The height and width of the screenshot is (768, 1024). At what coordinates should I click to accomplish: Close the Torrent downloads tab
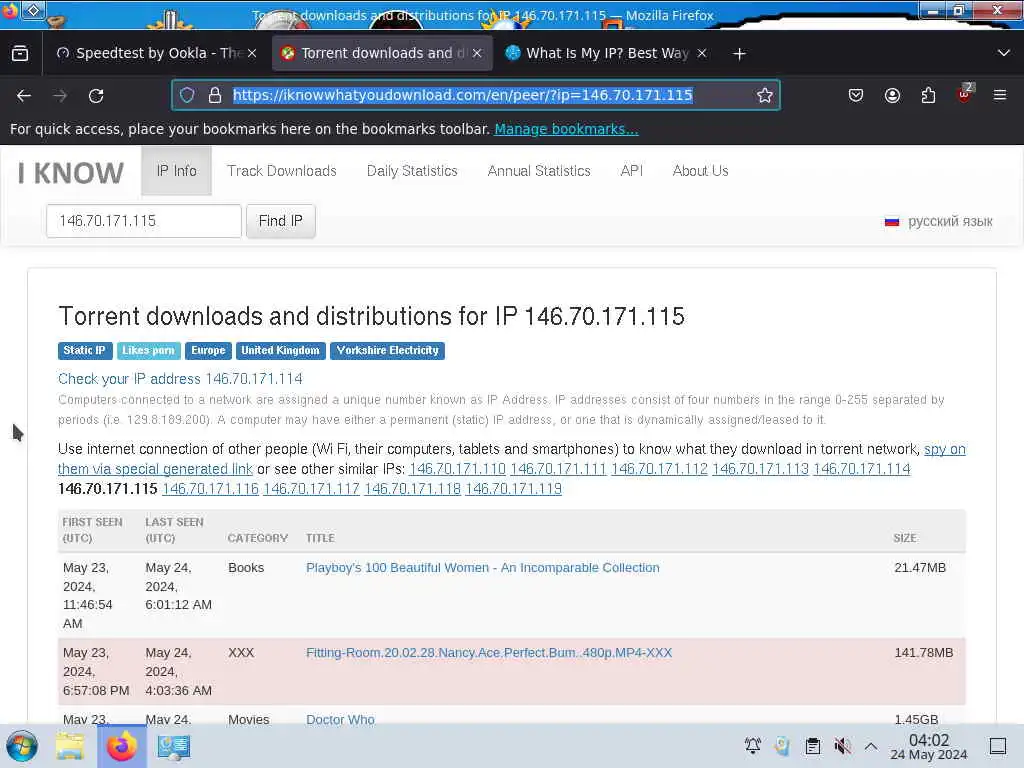477,53
